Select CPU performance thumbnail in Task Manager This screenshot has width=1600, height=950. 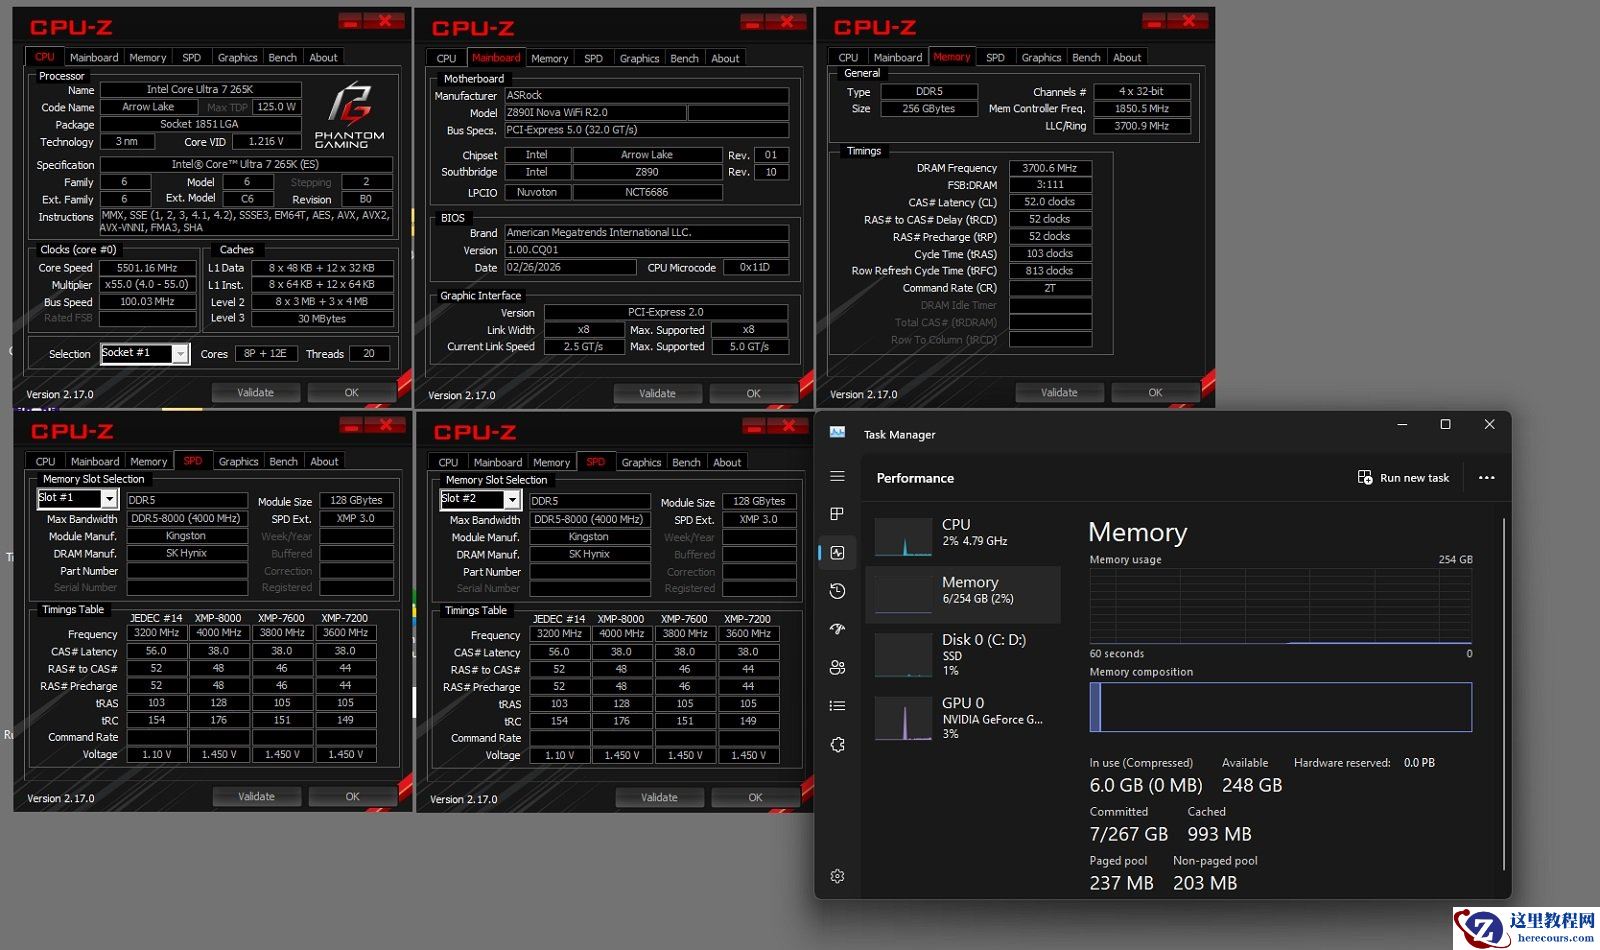(x=903, y=536)
